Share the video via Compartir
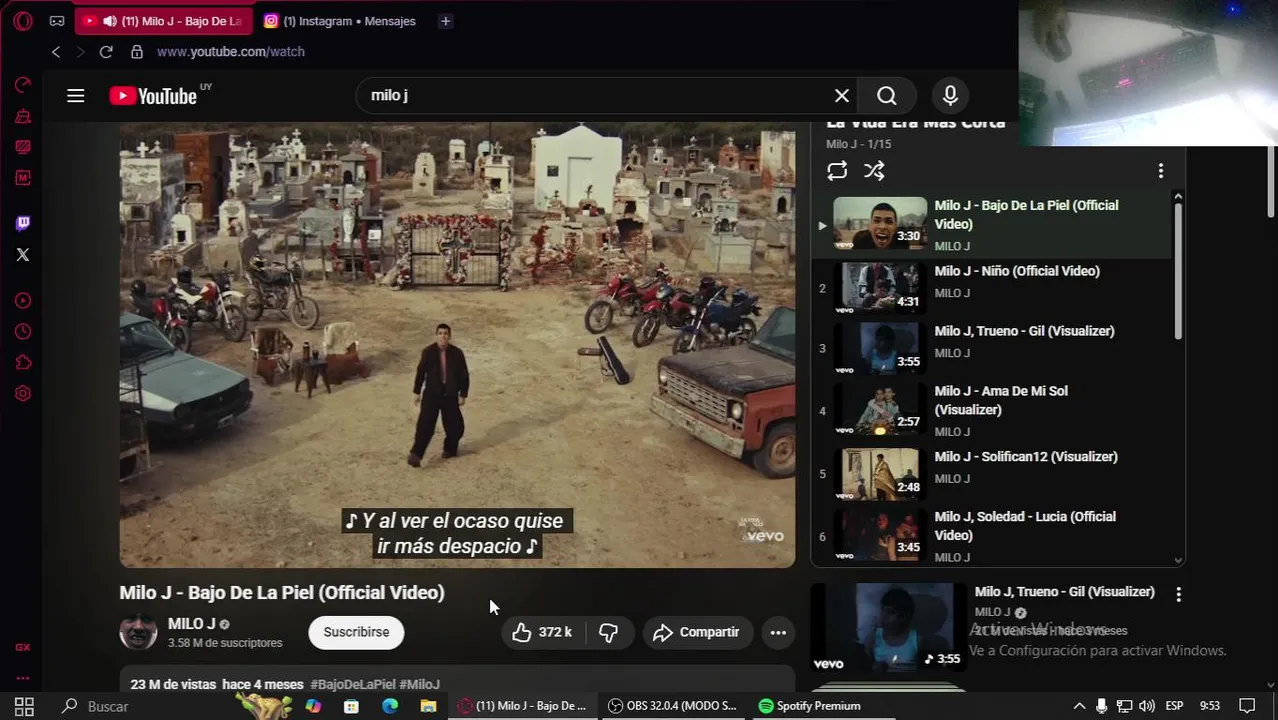Image resolution: width=1278 pixels, height=720 pixels. pos(697,632)
